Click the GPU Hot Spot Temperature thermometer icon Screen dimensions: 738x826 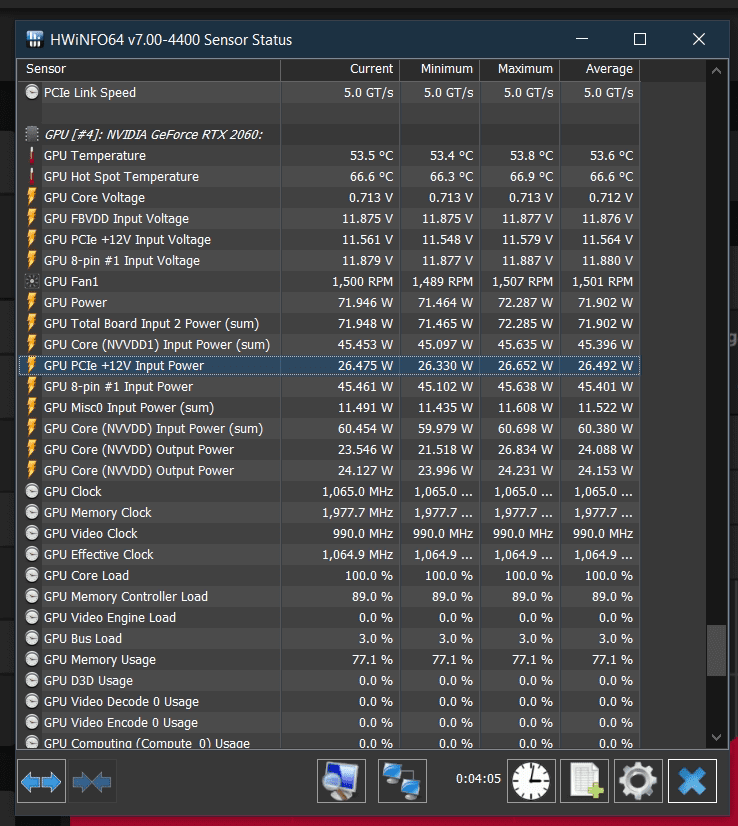(32, 176)
